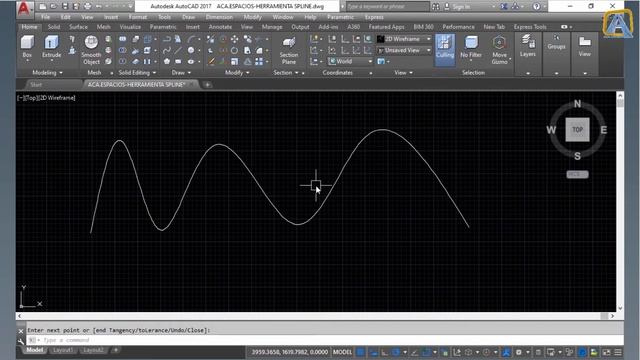Open the Unsaved View dropdown

pos(404,51)
